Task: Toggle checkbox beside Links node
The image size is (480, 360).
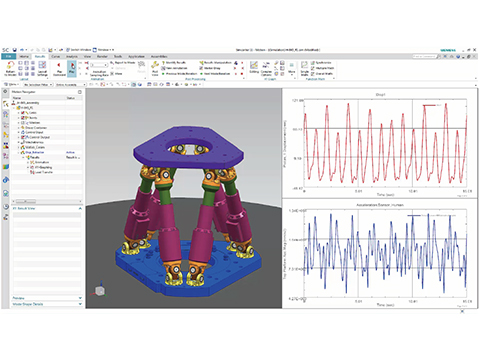Action: click(x=23, y=113)
